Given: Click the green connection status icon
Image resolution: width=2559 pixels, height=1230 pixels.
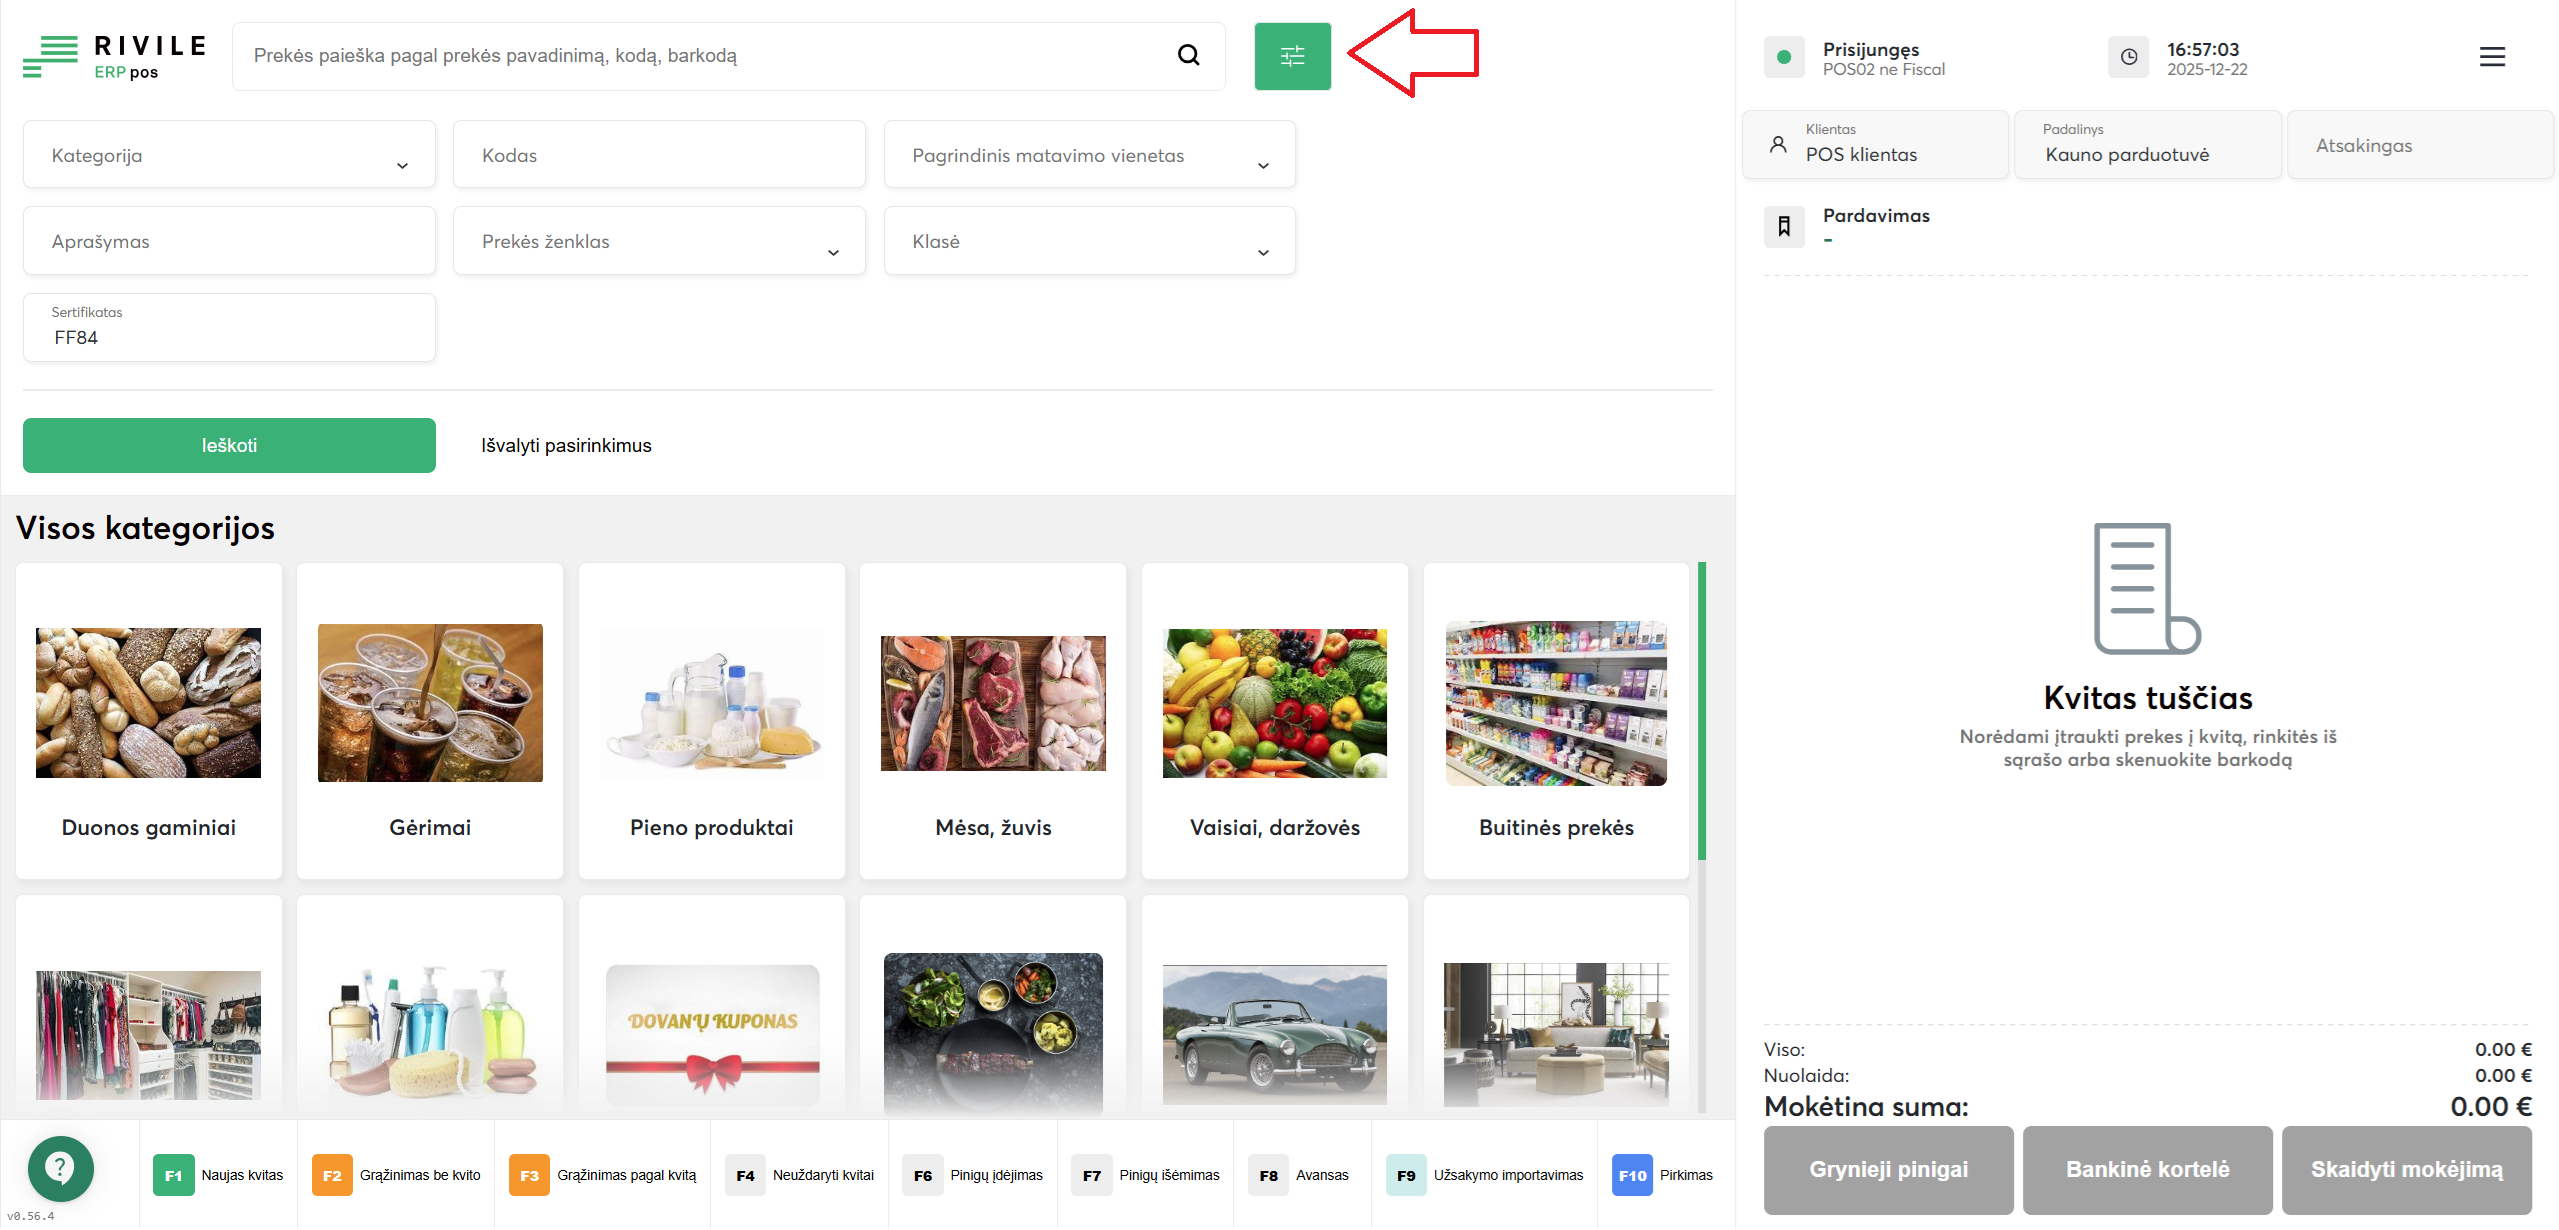Looking at the screenshot, I should point(1784,57).
